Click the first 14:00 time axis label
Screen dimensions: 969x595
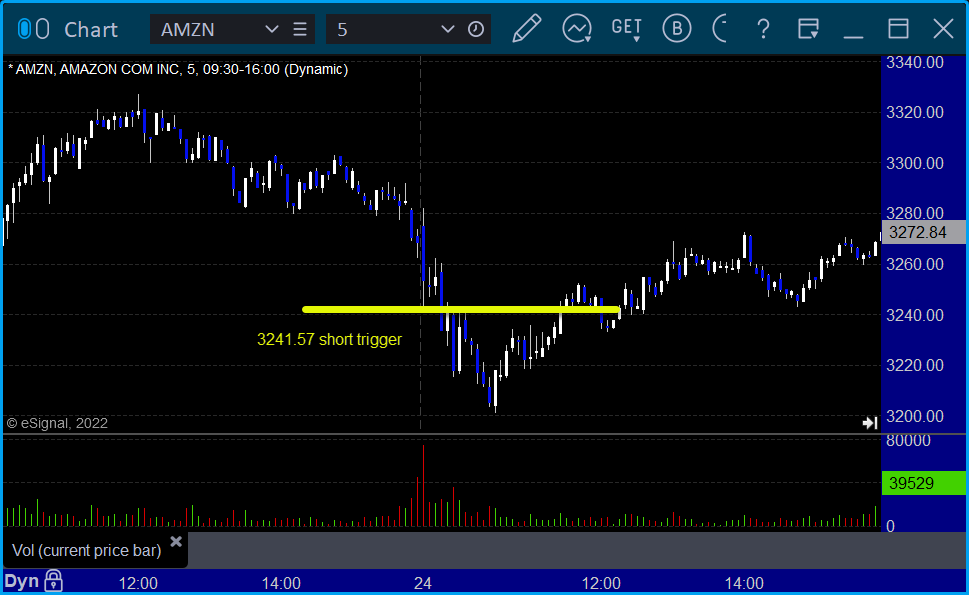point(281,583)
